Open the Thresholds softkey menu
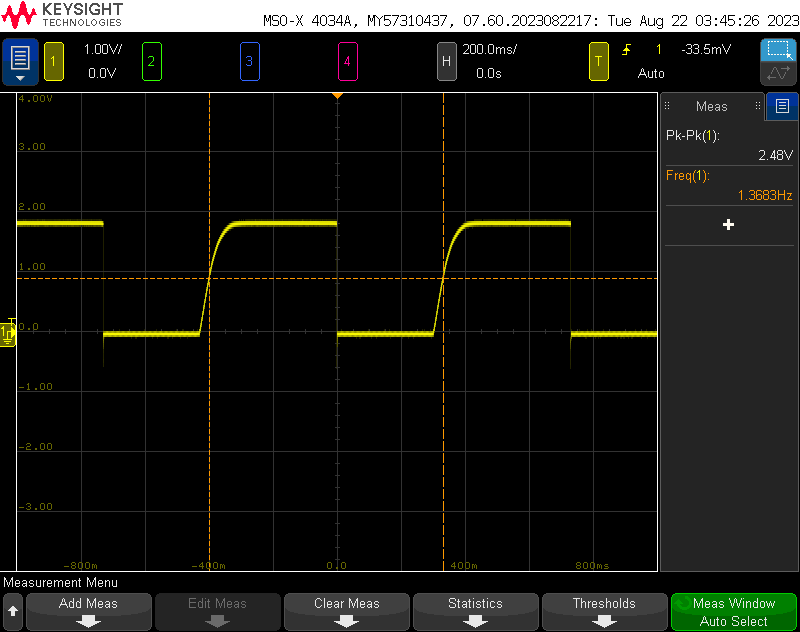This screenshot has height=632, width=800. [604, 611]
